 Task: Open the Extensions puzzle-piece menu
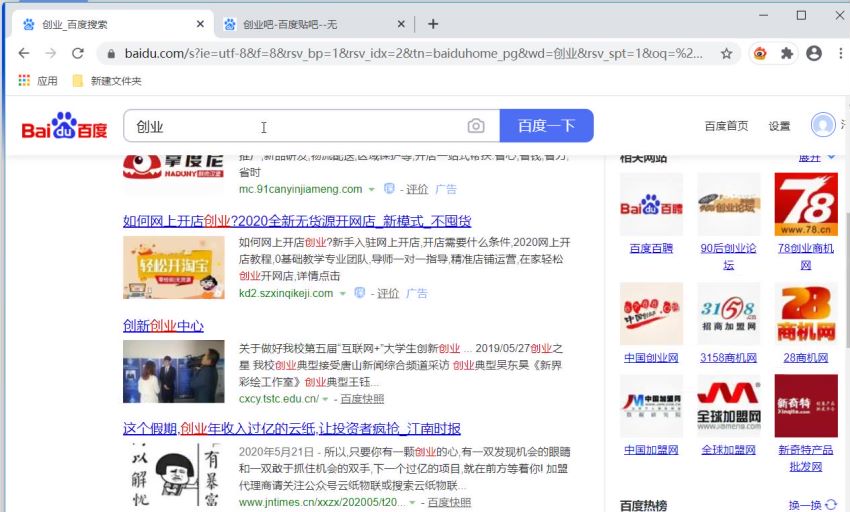[x=787, y=53]
